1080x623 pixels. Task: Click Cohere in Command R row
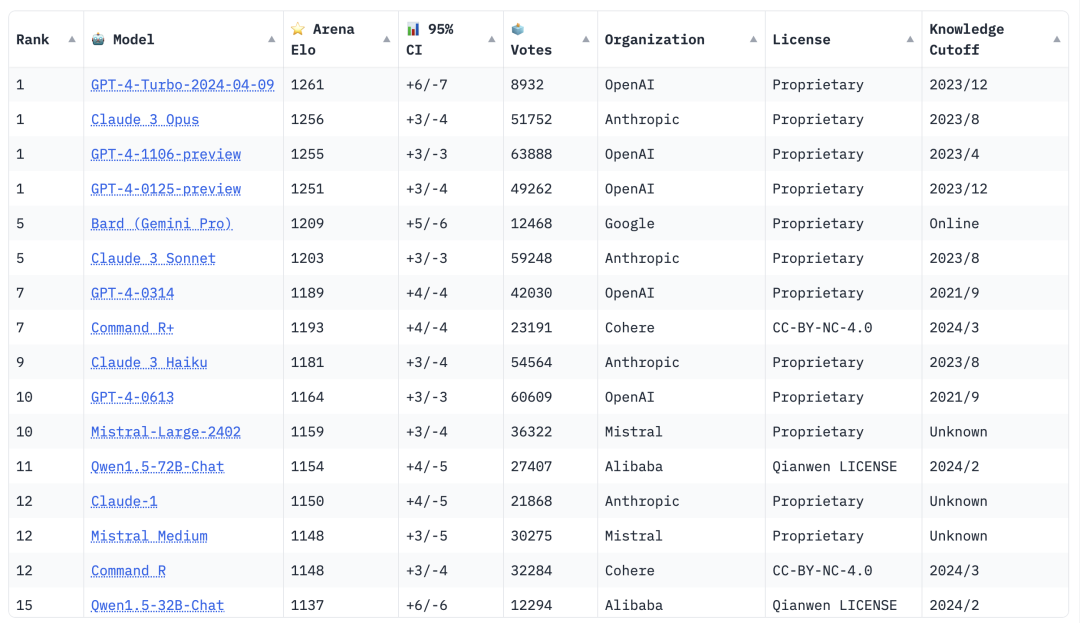tap(630, 571)
